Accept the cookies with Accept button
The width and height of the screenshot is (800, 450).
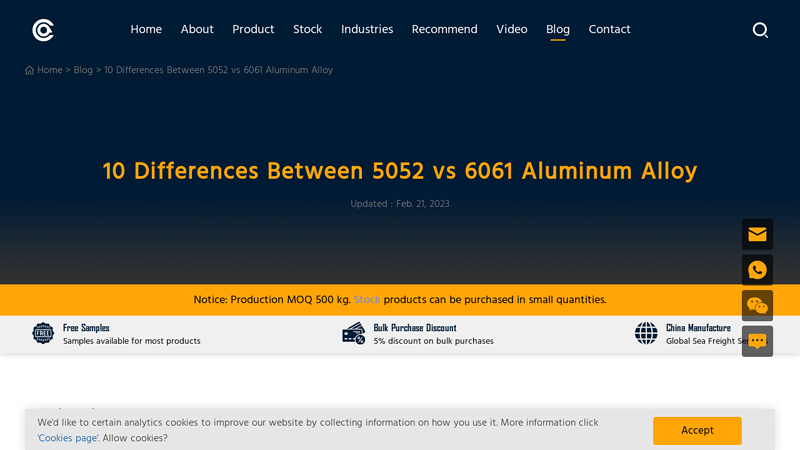697,431
